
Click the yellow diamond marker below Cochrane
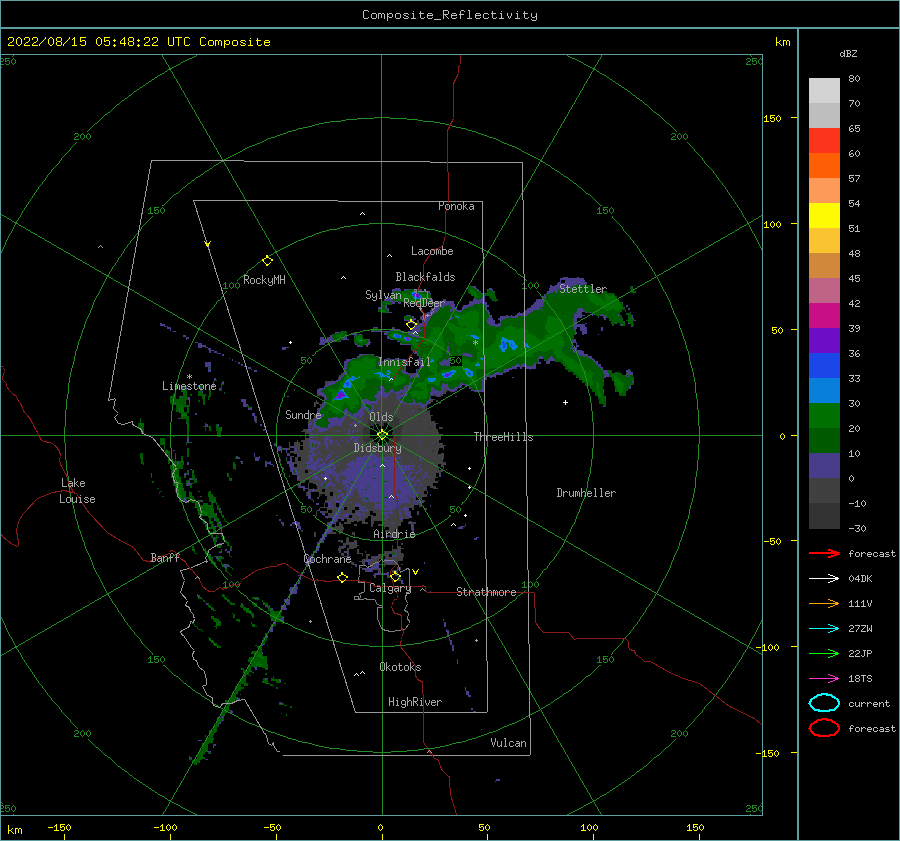(342, 578)
